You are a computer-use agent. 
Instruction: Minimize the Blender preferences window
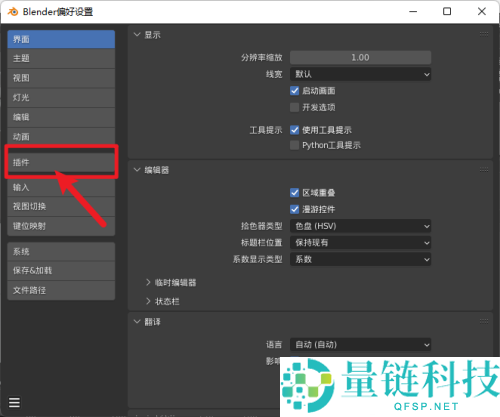pos(413,12)
